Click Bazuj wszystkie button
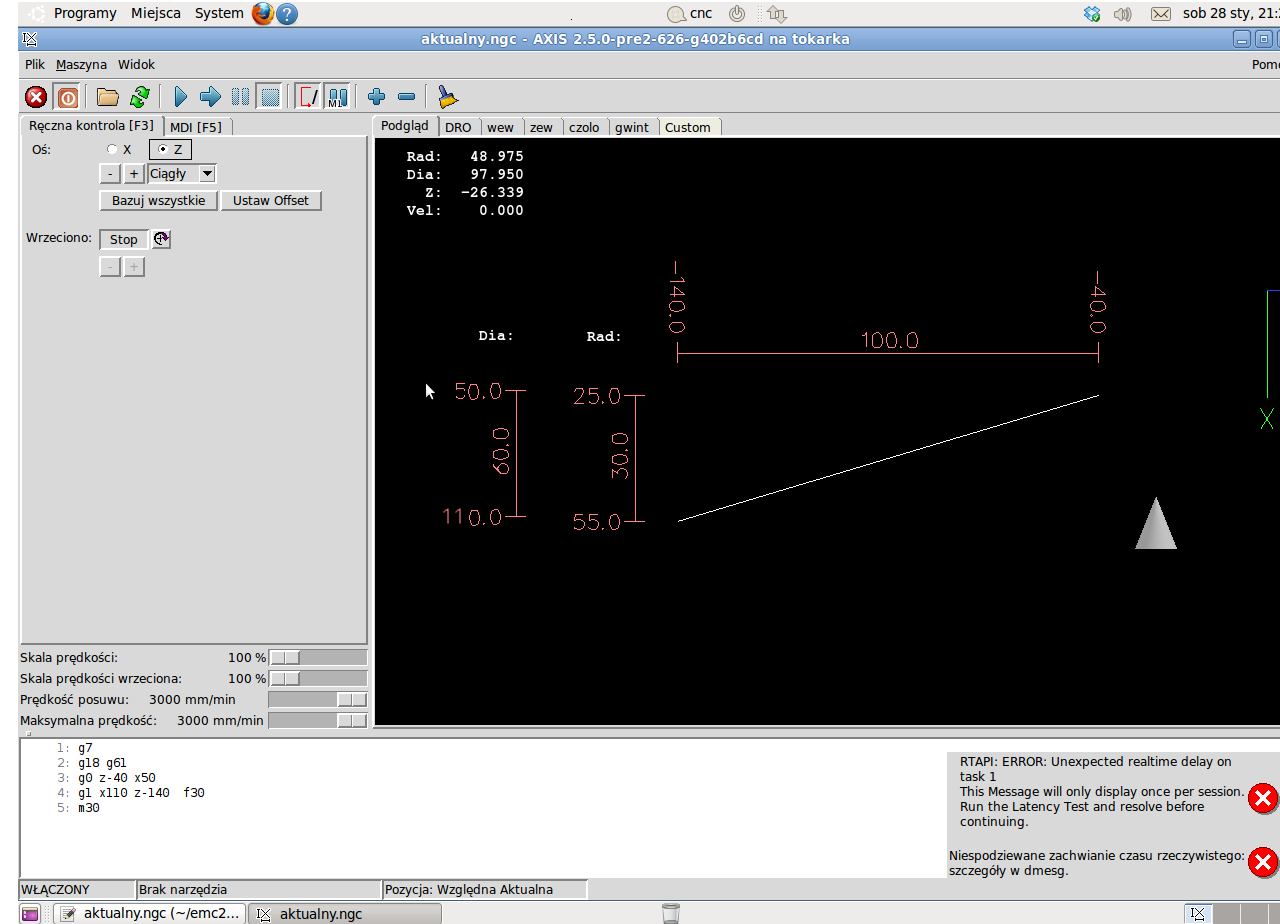This screenshot has height=924, width=1280. (158, 201)
